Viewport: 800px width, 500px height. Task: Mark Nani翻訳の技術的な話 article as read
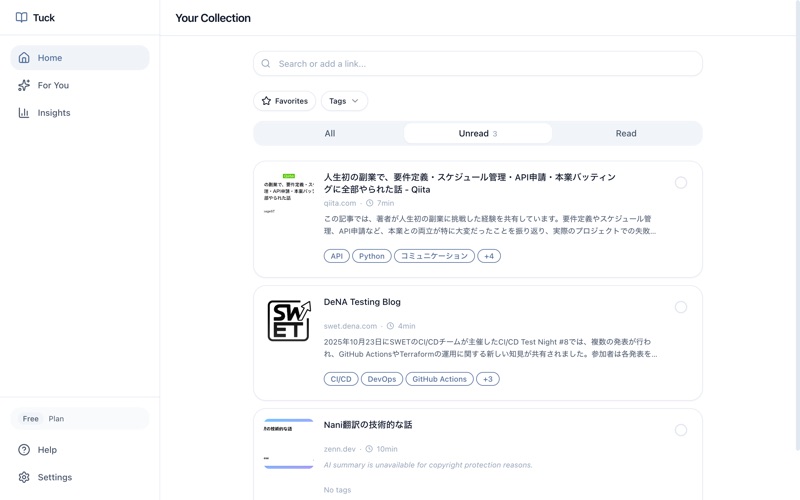point(681,430)
